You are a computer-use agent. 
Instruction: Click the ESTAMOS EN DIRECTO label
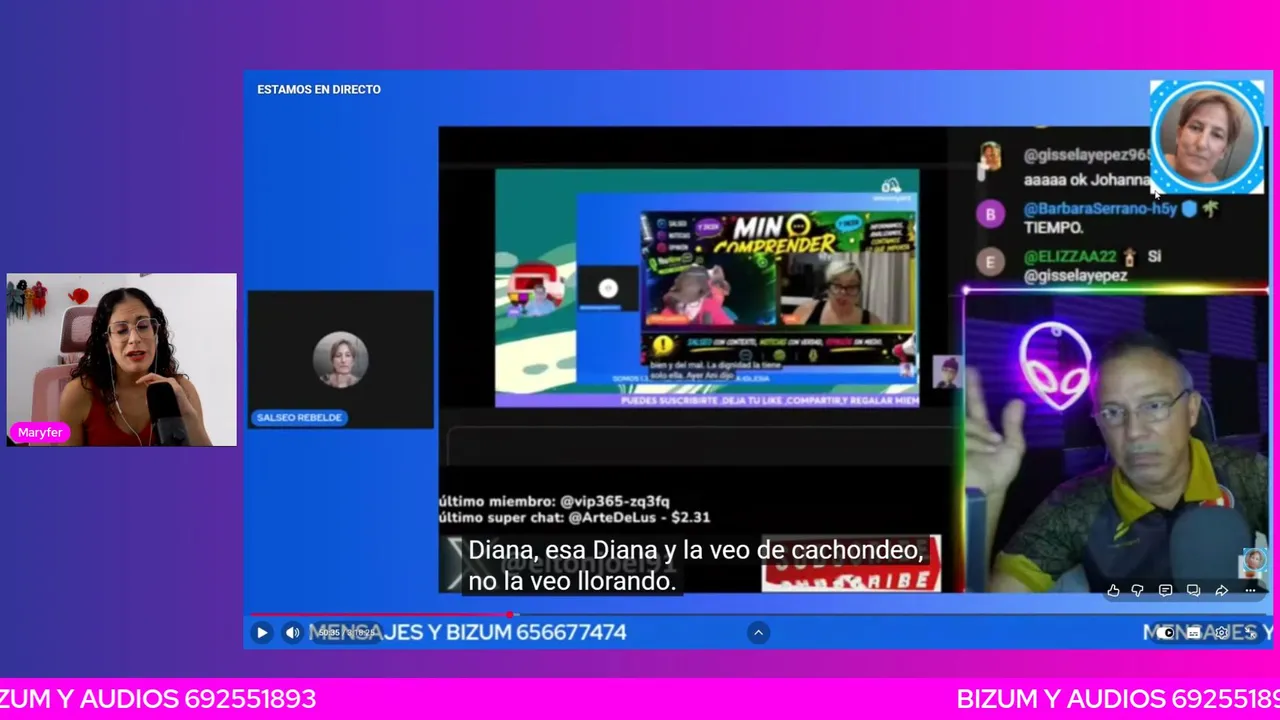(319, 89)
